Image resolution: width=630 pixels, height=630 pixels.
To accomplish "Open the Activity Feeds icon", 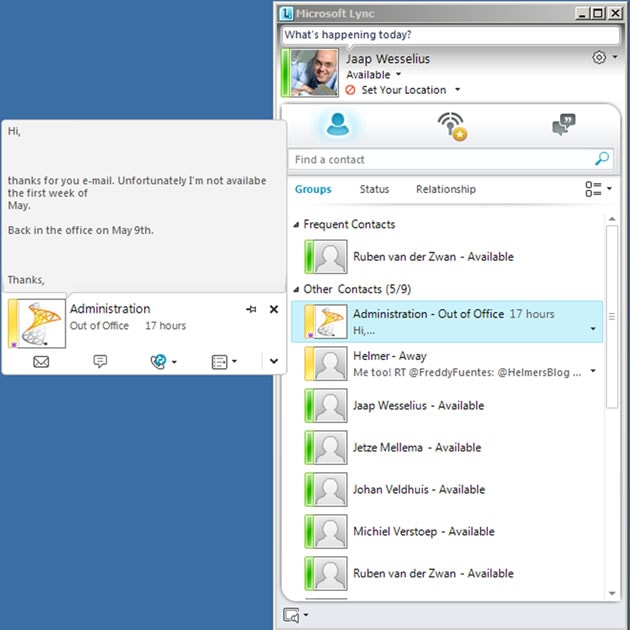I will [452, 126].
